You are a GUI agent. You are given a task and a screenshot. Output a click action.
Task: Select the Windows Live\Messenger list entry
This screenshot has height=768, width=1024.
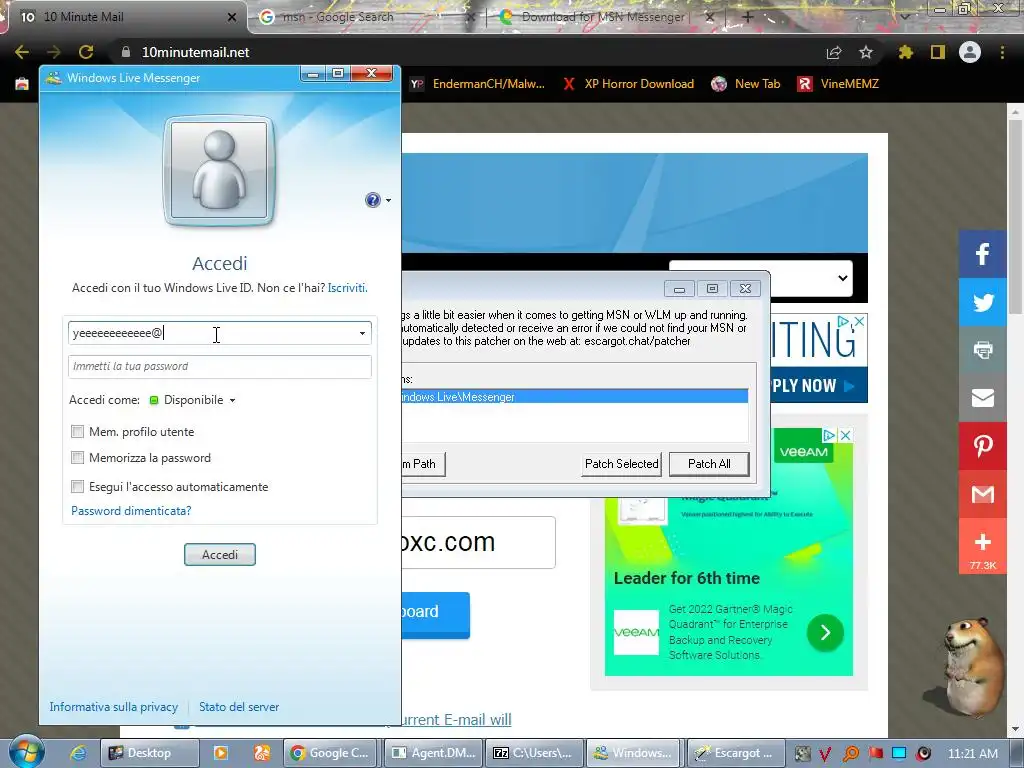575,397
